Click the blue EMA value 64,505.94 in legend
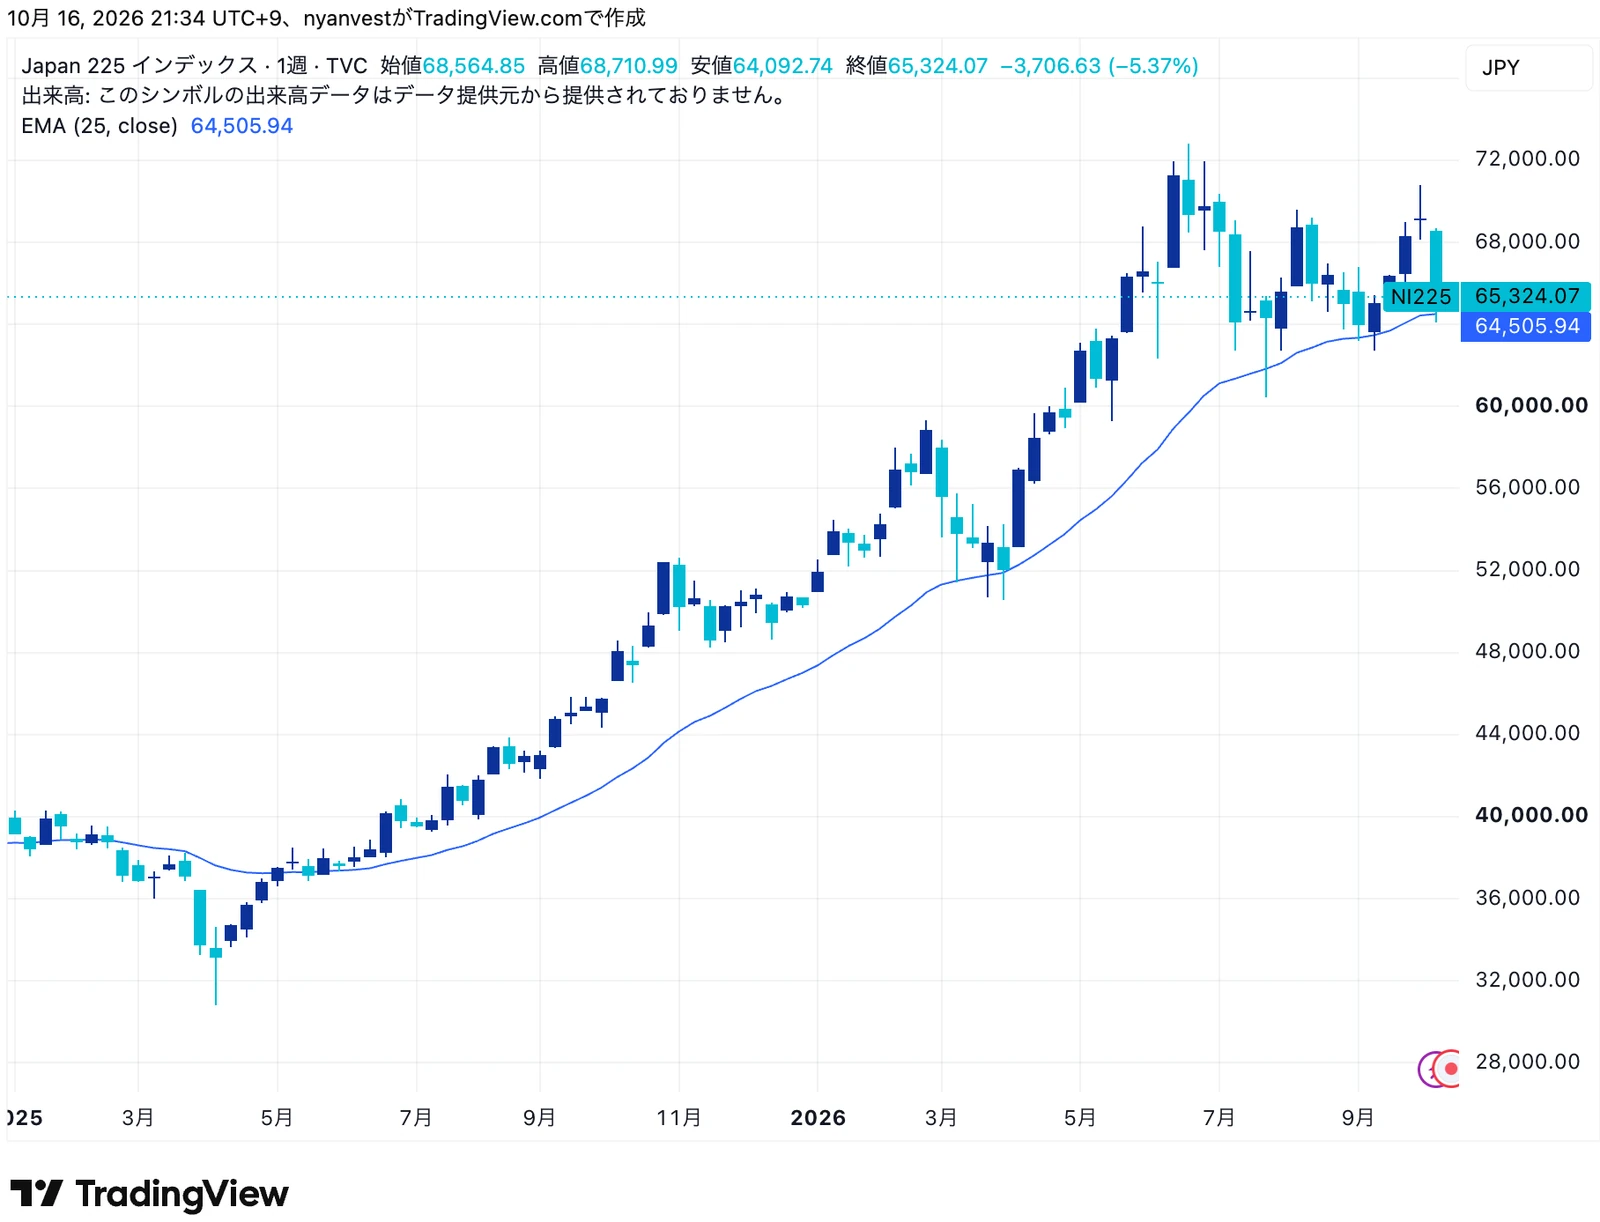Viewport: 1600px width, 1222px height. point(242,126)
